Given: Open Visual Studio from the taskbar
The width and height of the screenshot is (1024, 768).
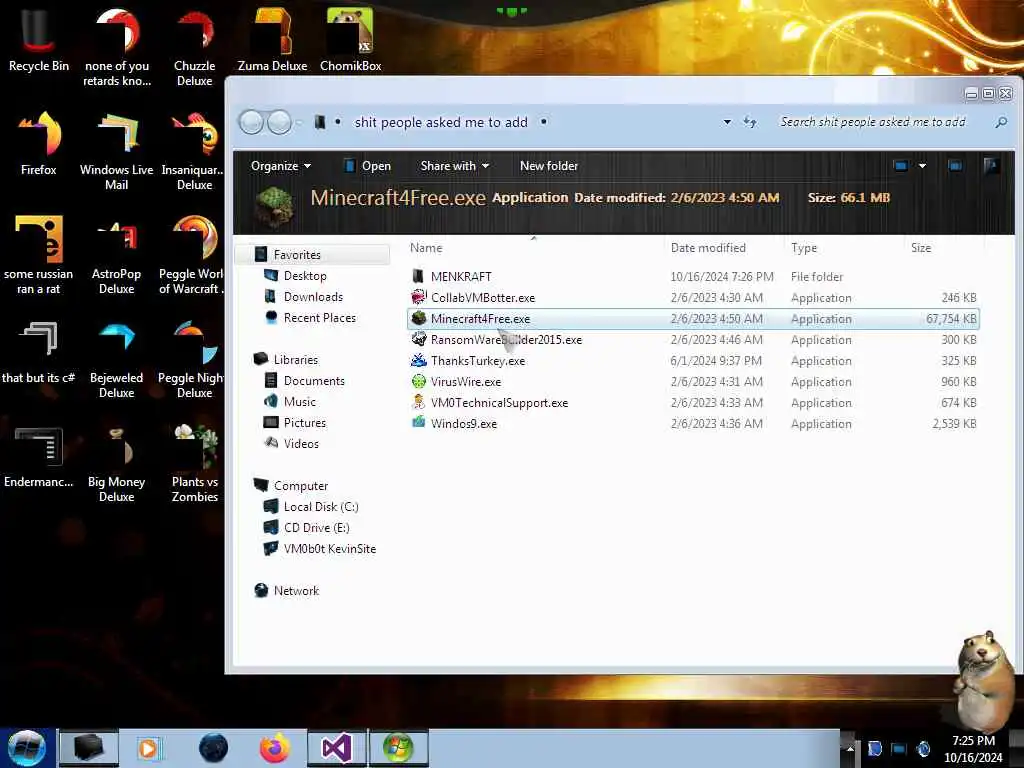Looking at the screenshot, I should [x=337, y=748].
